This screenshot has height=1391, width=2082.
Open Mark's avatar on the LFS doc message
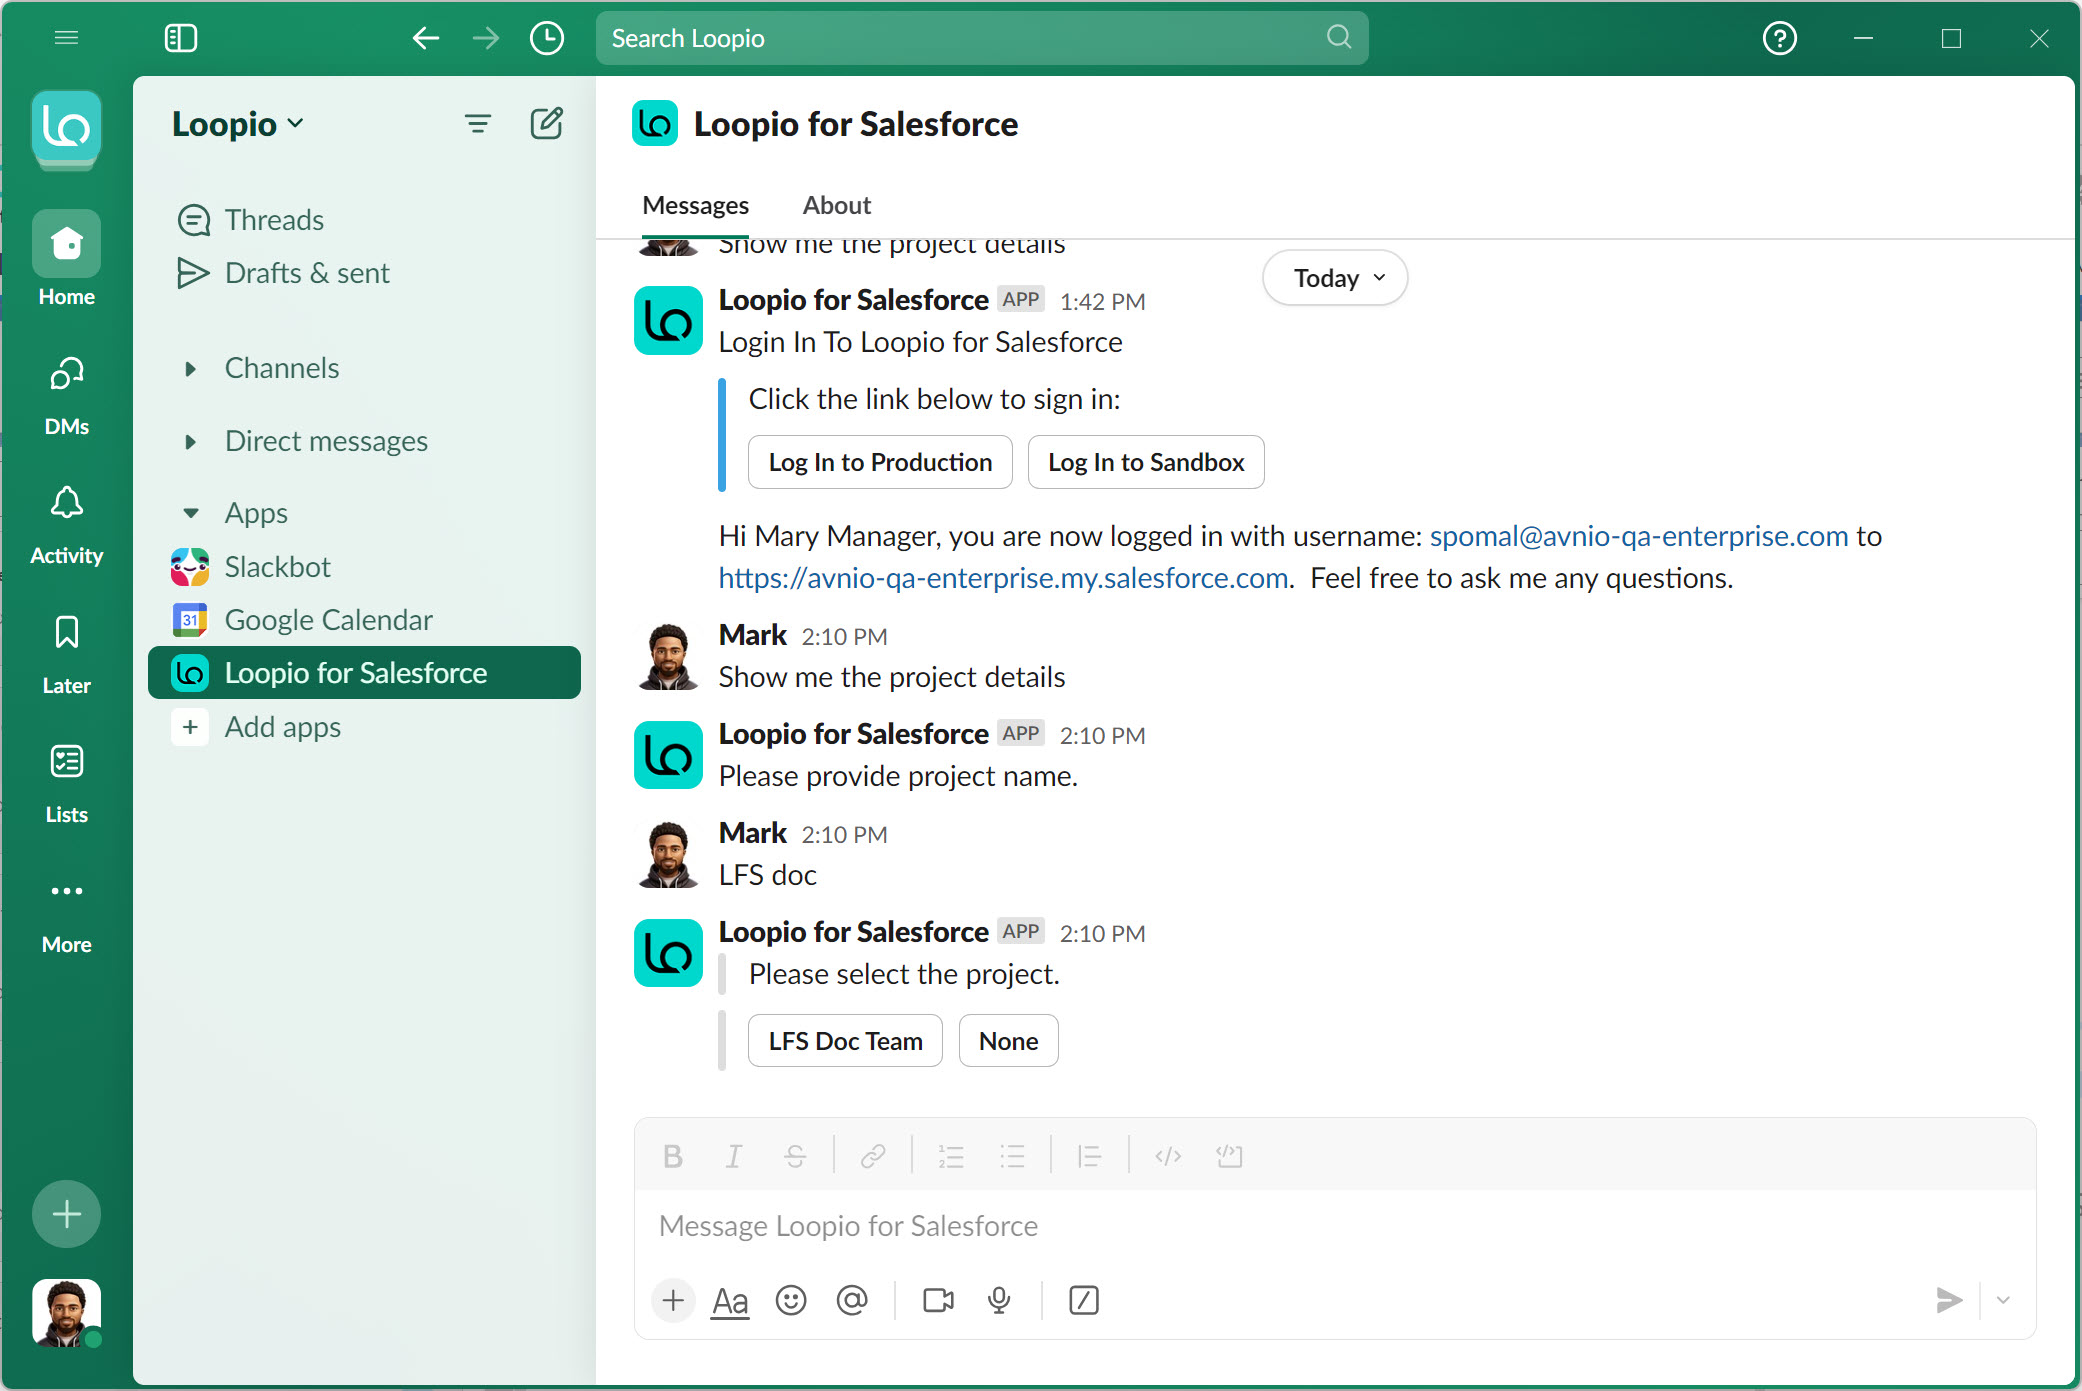click(x=668, y=855)
